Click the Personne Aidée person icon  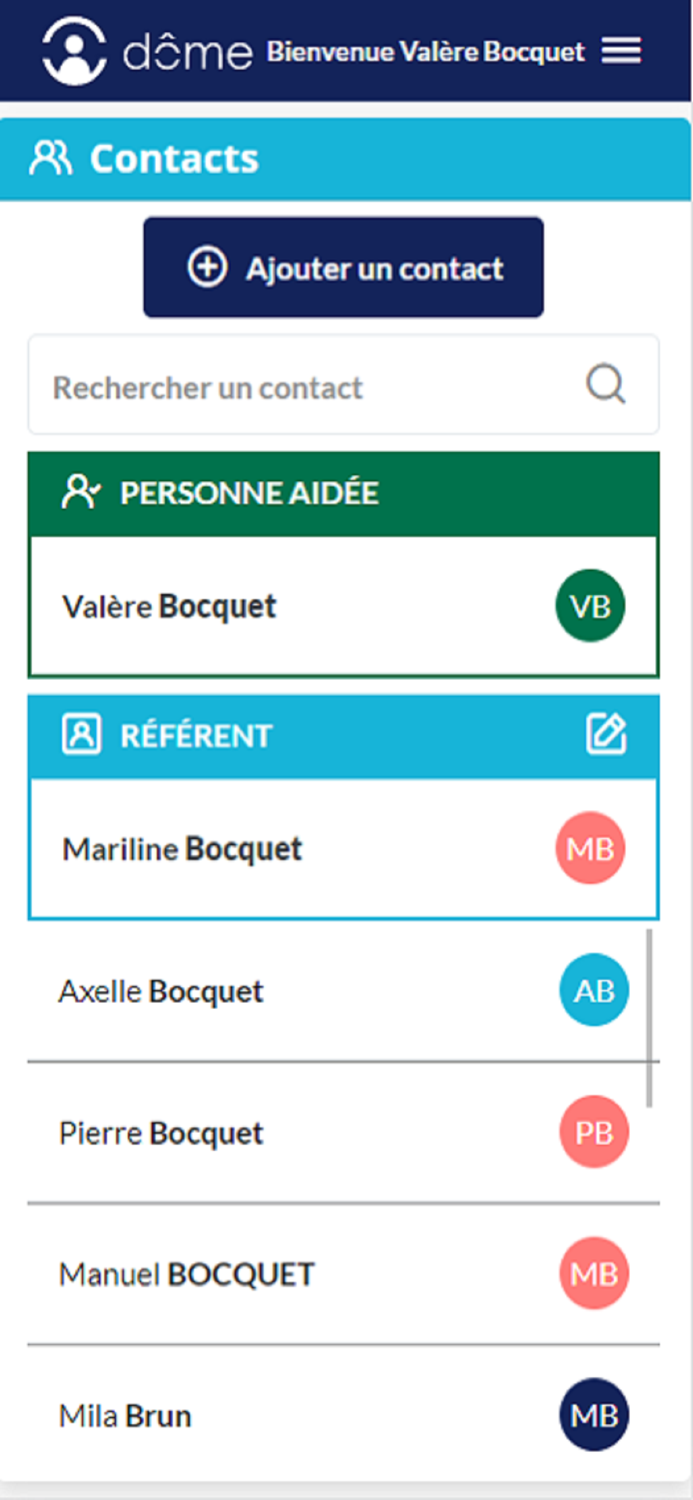79,492
